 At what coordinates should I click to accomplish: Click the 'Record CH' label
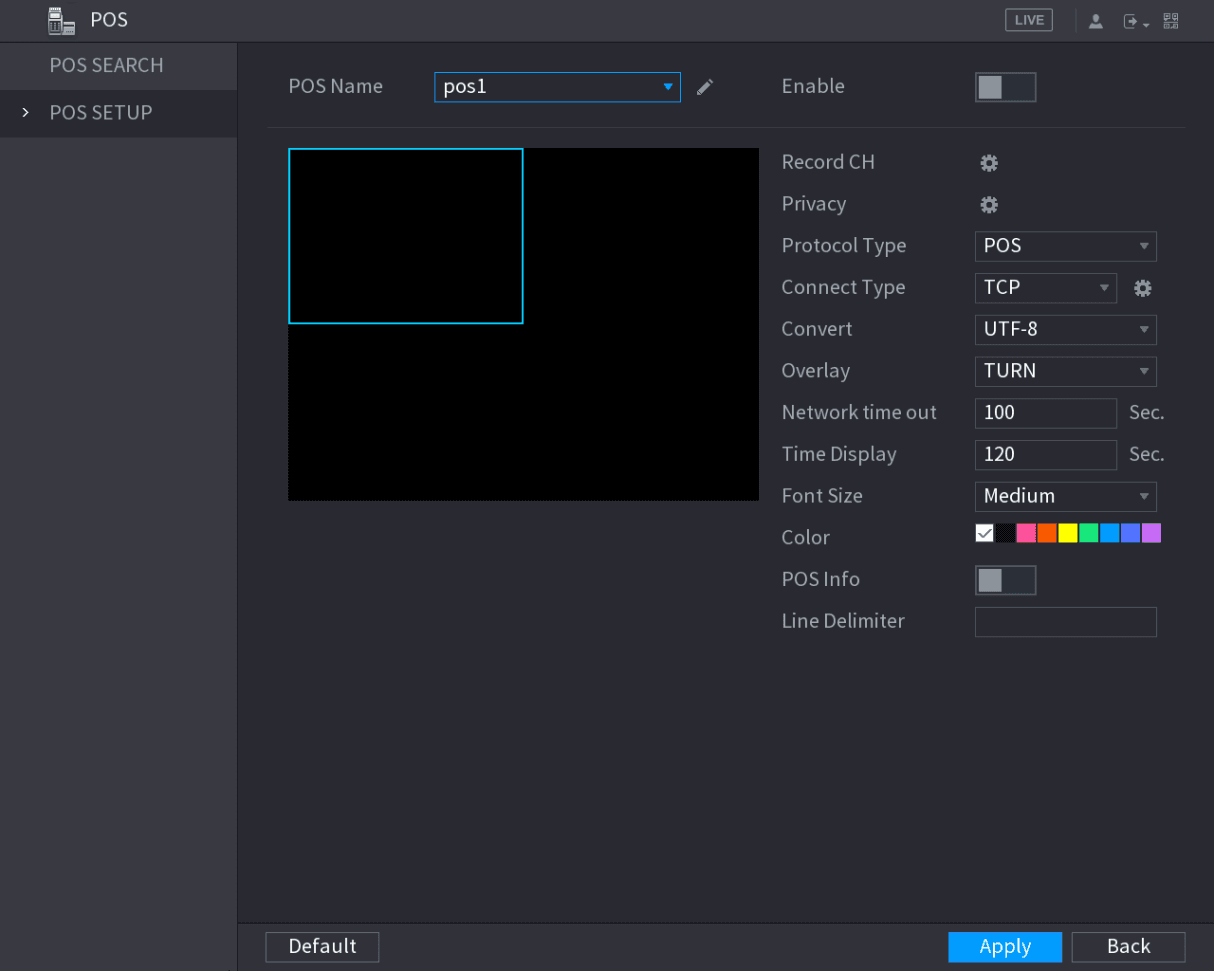coord(828,162)
